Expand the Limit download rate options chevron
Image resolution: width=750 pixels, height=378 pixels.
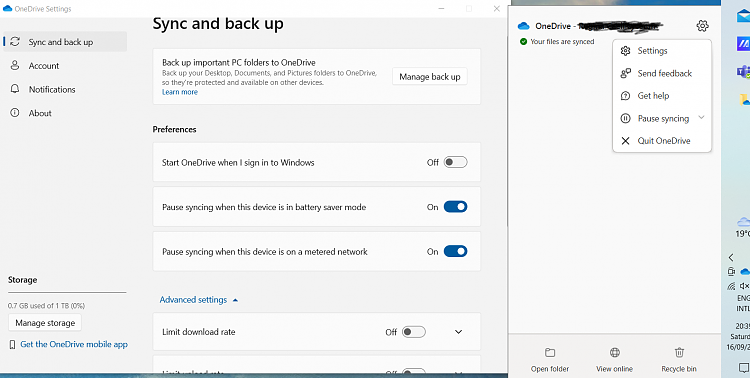pyautogui.click(x=458, y=332)
